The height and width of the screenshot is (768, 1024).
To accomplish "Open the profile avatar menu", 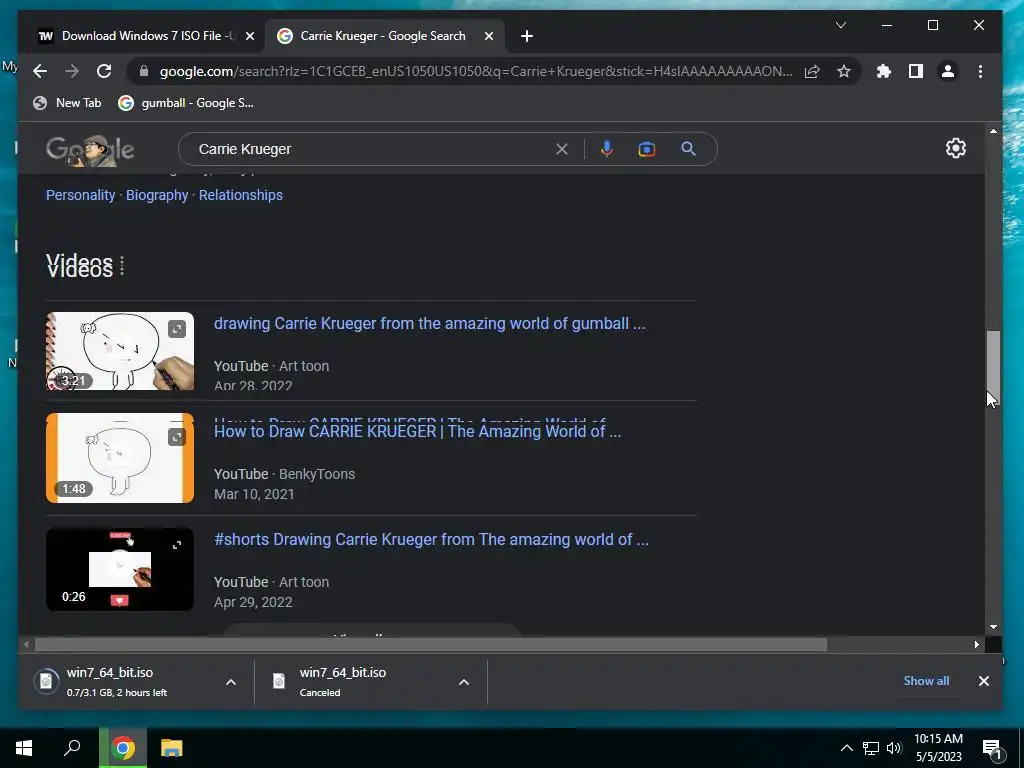I will (948, 71).
